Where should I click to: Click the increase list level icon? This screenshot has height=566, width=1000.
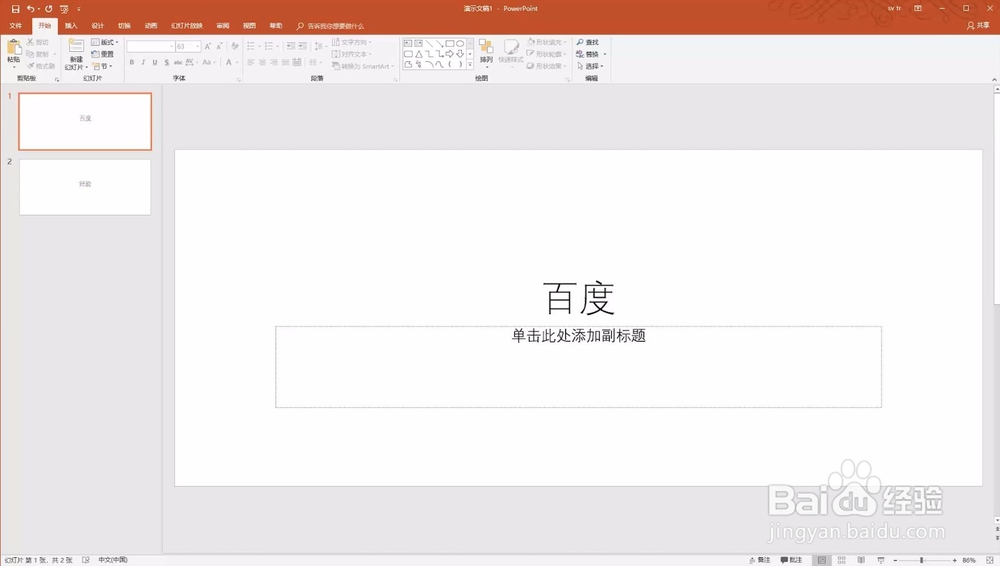click(x=302, y=46)
